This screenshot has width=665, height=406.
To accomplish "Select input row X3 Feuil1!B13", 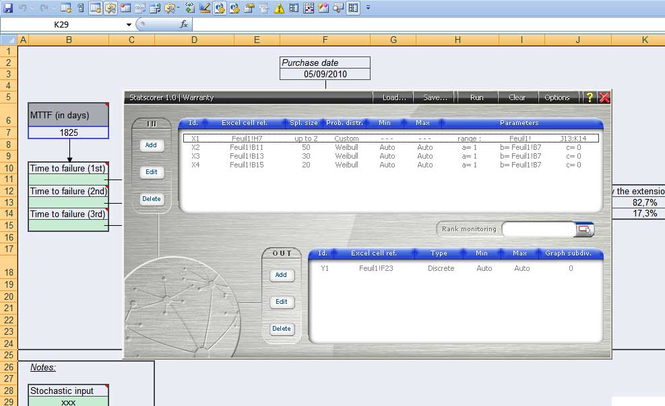I will 391,156.
